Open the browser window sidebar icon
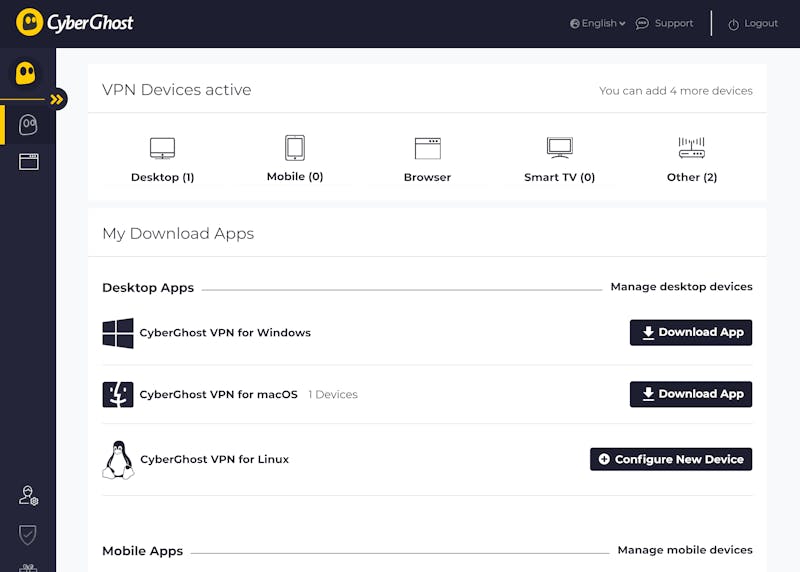 [x=29, y=162]
